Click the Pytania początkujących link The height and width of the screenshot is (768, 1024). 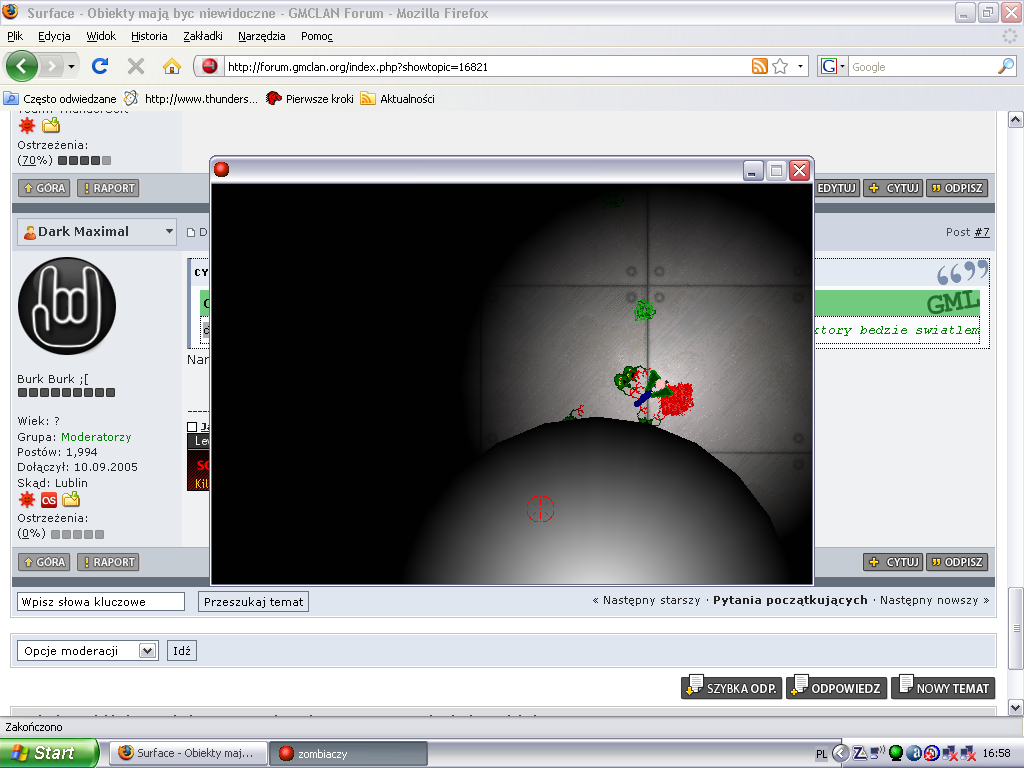pyautogui.click(x=789, y=601)
